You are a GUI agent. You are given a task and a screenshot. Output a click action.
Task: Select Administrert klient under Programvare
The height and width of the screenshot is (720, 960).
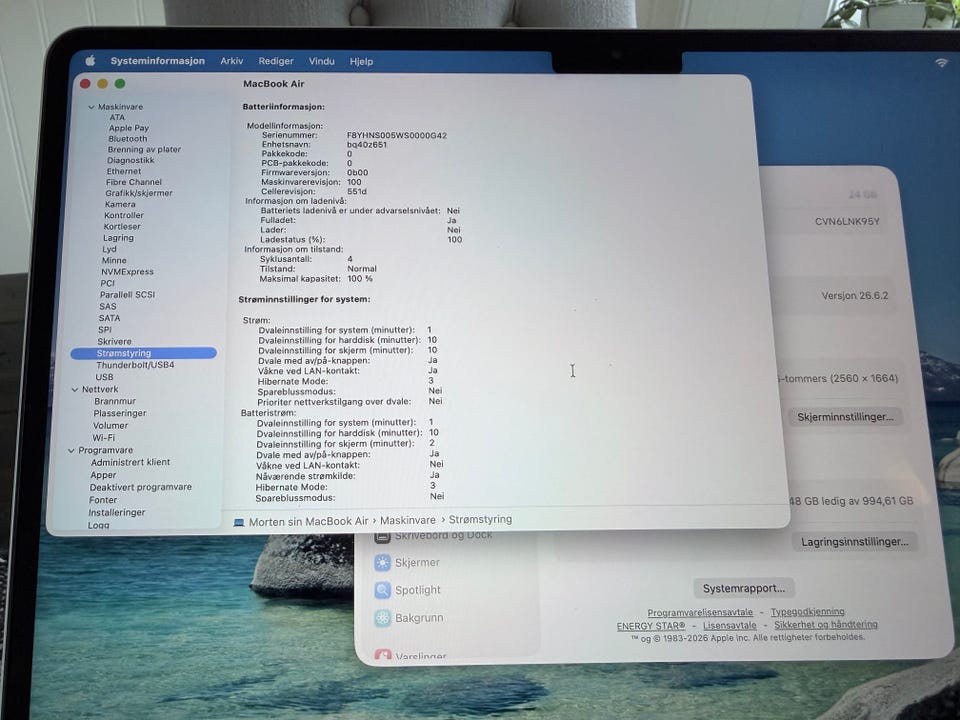tap(130, 463)
